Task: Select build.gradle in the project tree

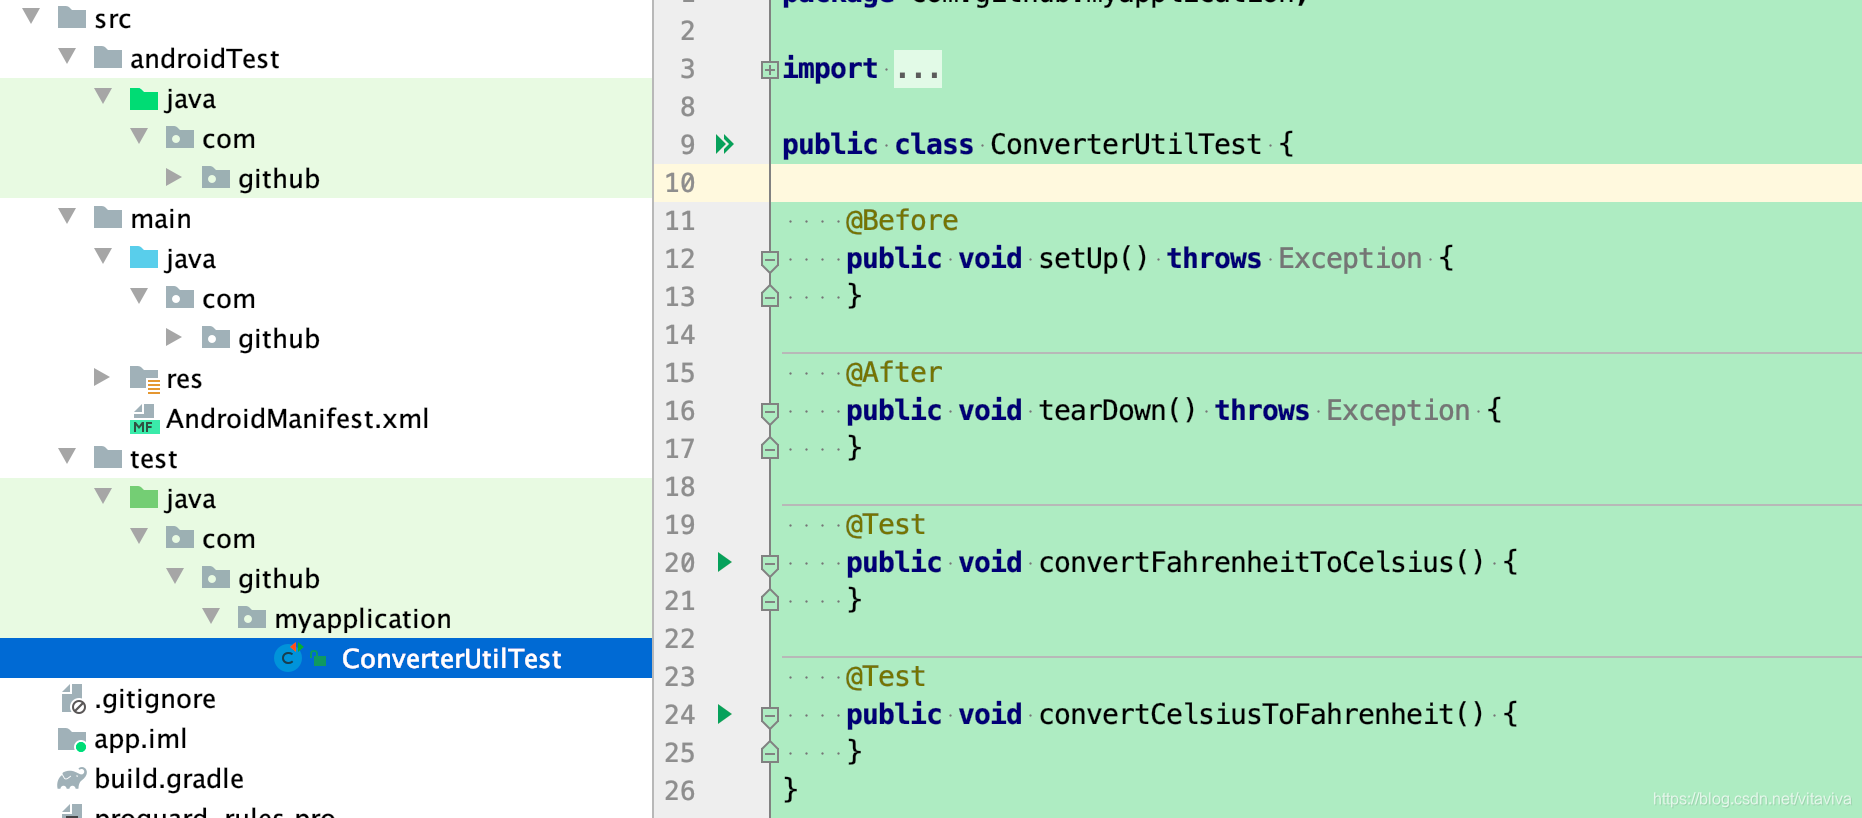Action: point(169,778)
